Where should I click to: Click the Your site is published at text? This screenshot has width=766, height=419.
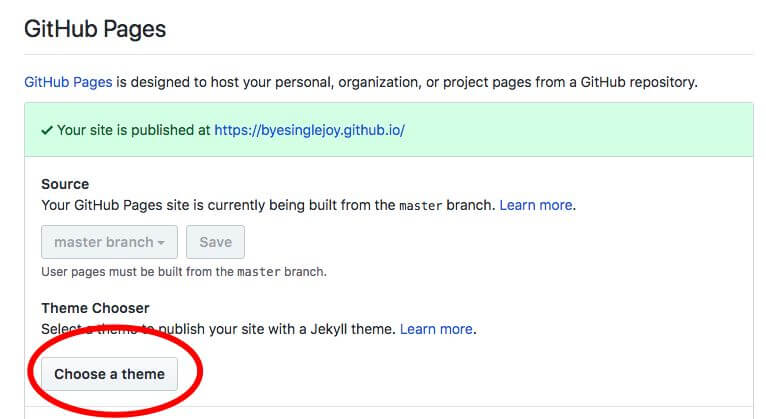tap(134, 131)
